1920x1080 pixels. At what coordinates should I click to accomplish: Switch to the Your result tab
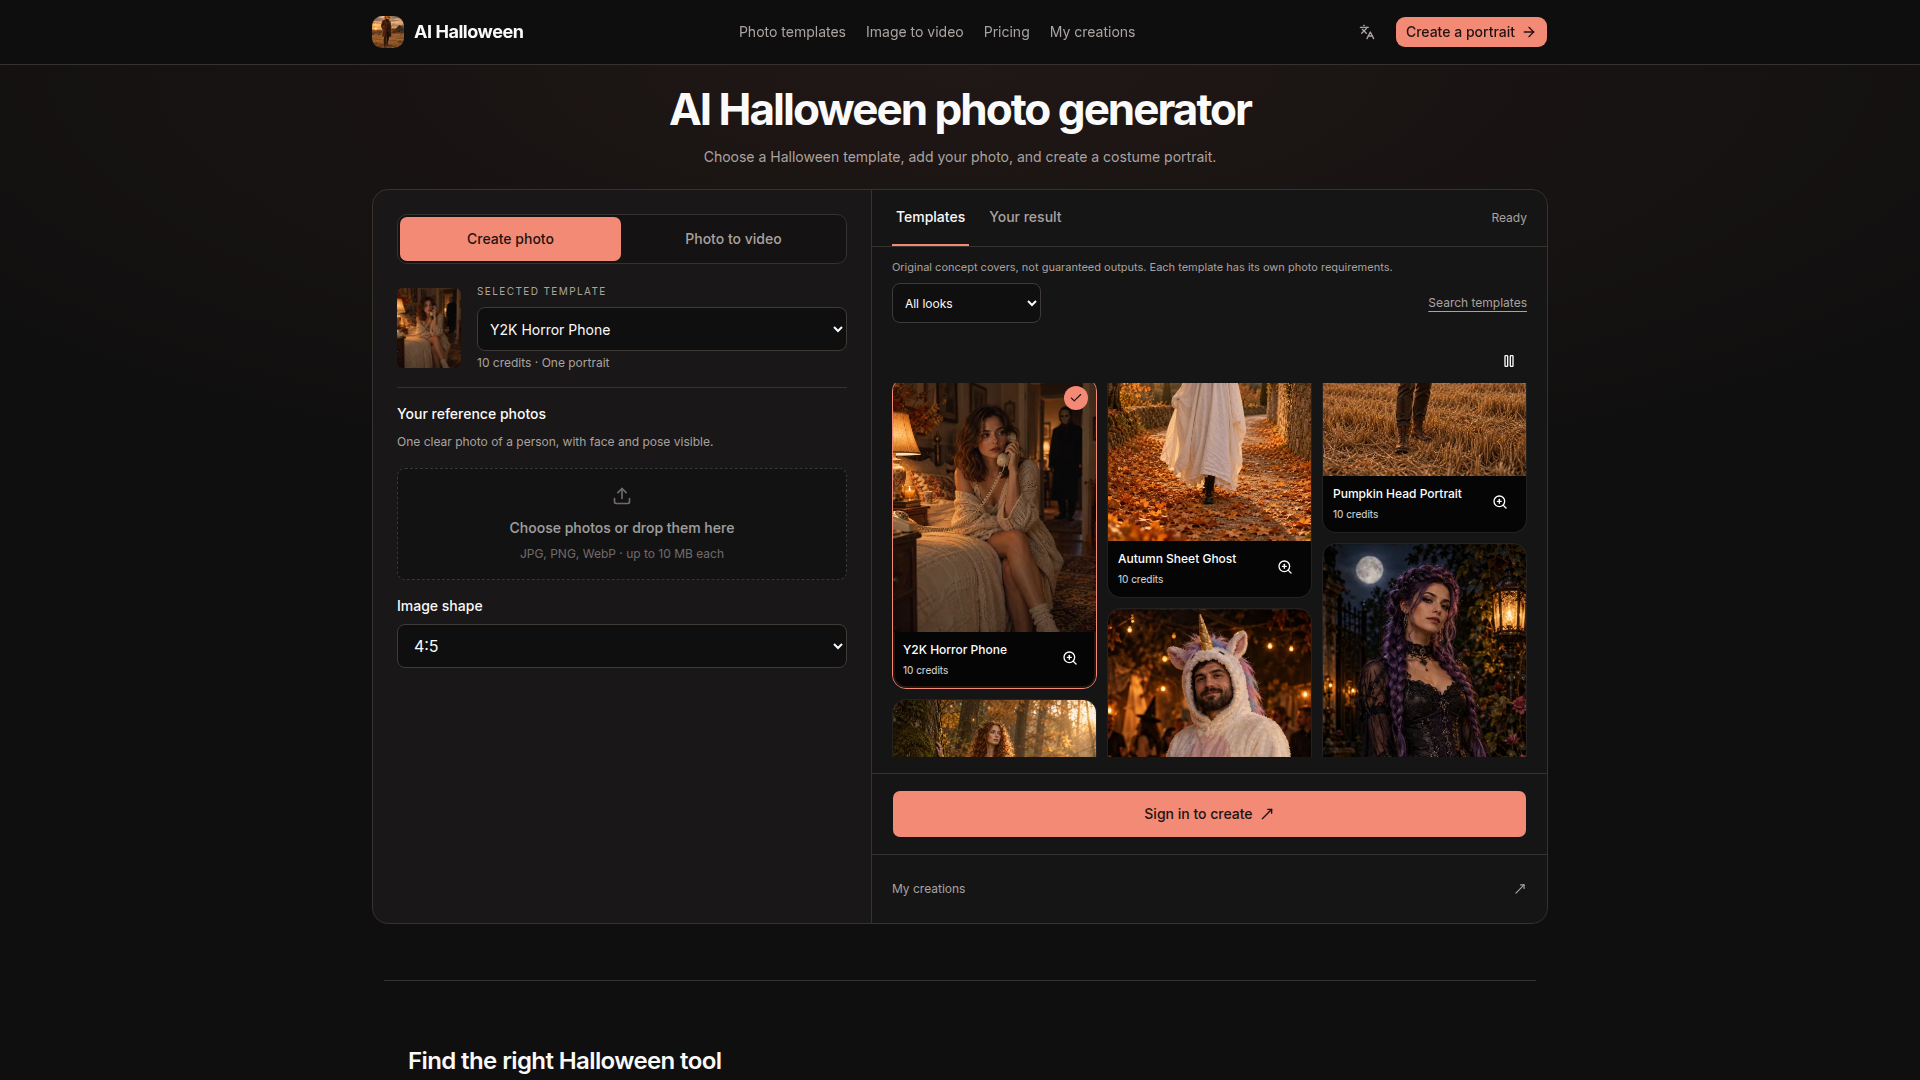(x=1025, y=217)
